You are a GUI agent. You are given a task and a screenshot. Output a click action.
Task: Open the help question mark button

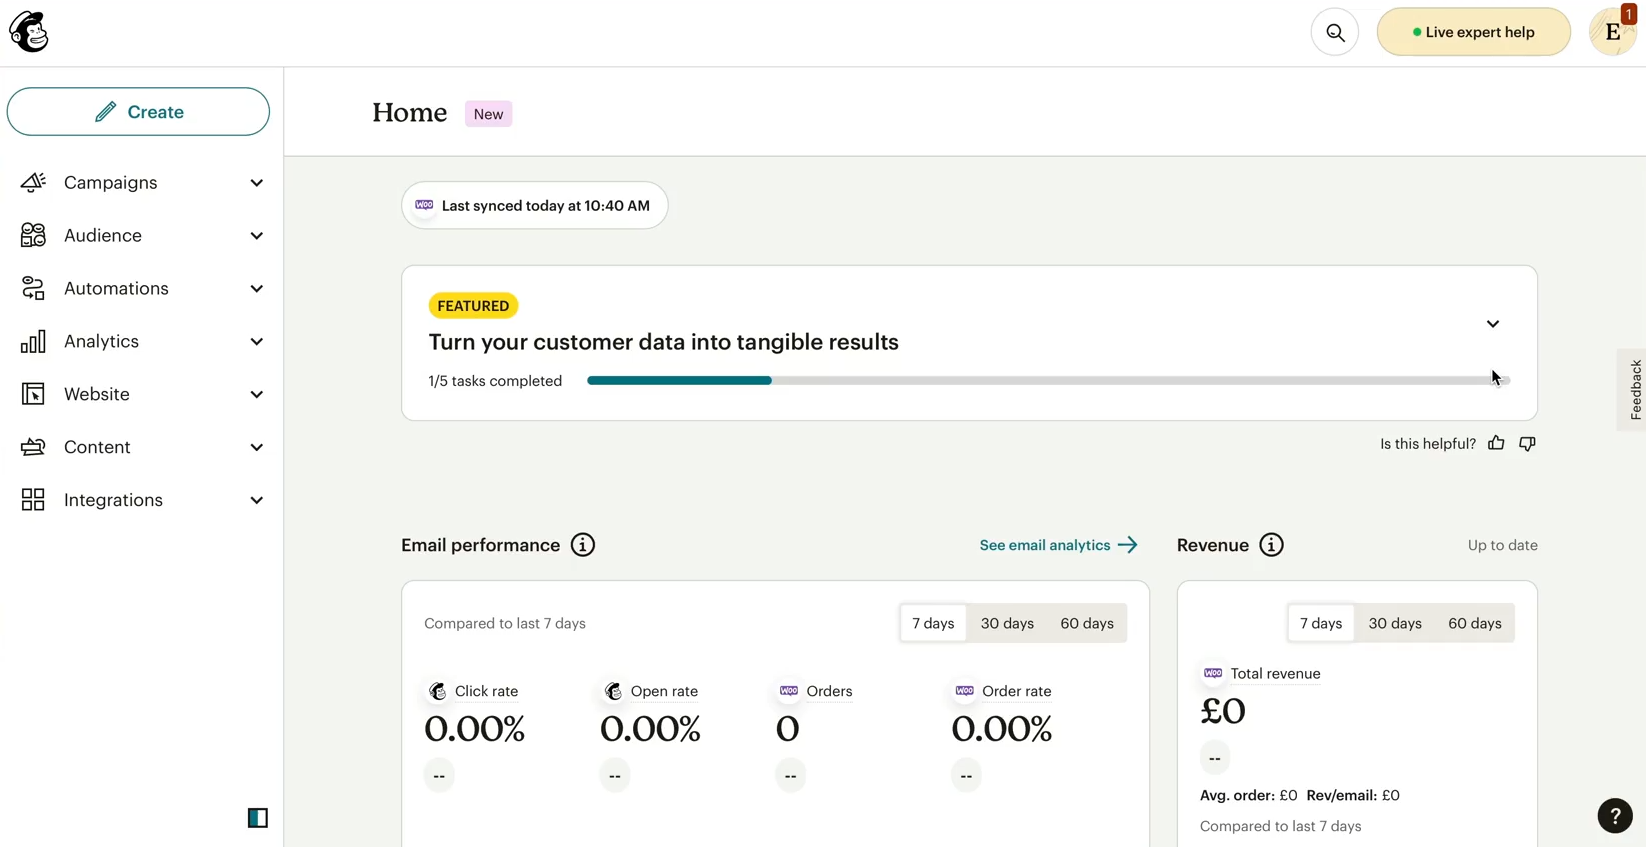click(x=1615, y=816)
